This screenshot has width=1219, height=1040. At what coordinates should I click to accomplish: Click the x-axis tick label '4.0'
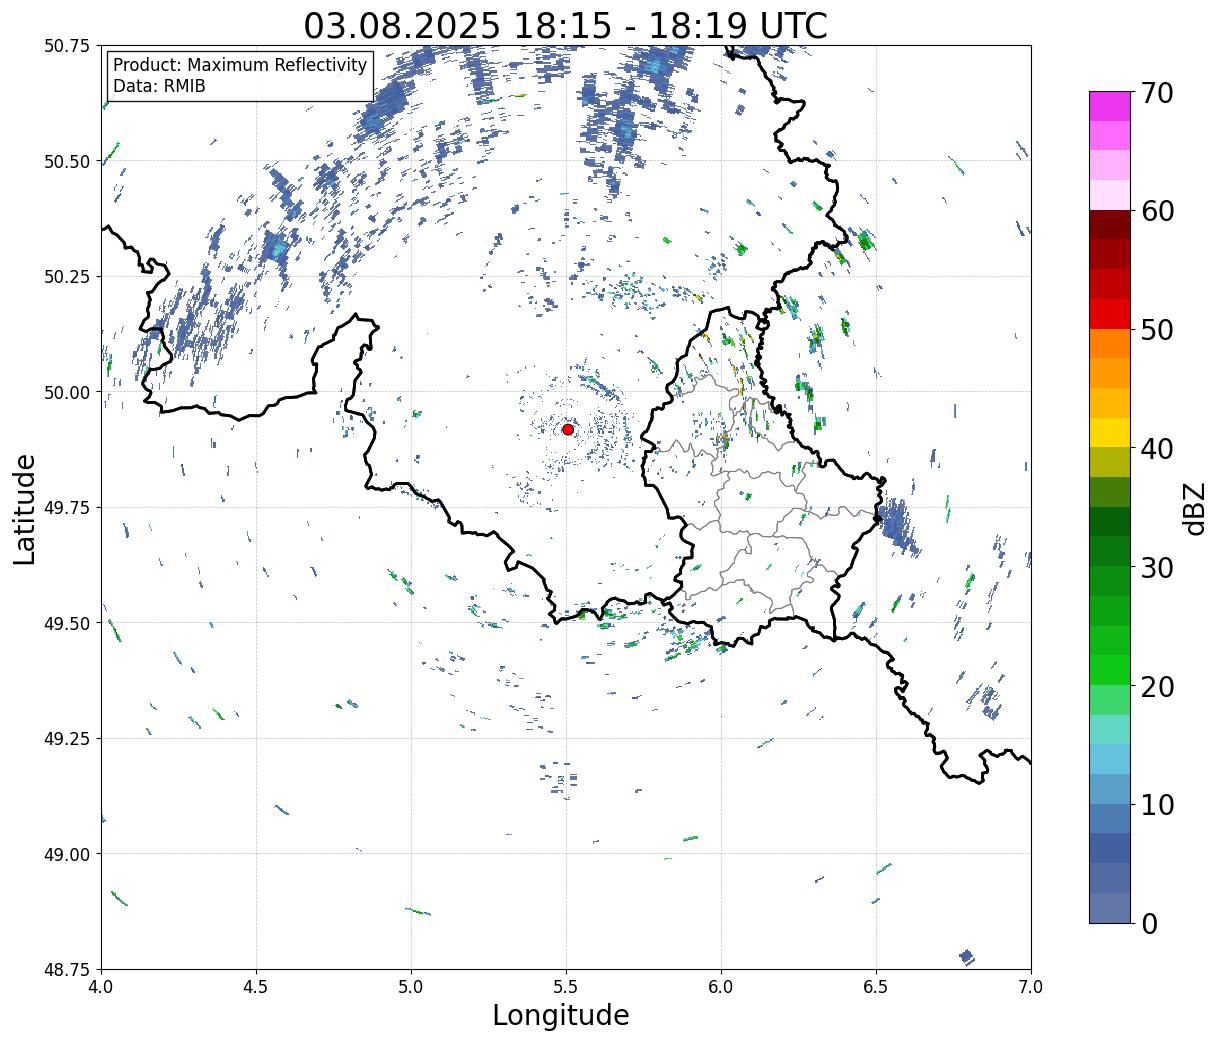click(101, 986)
